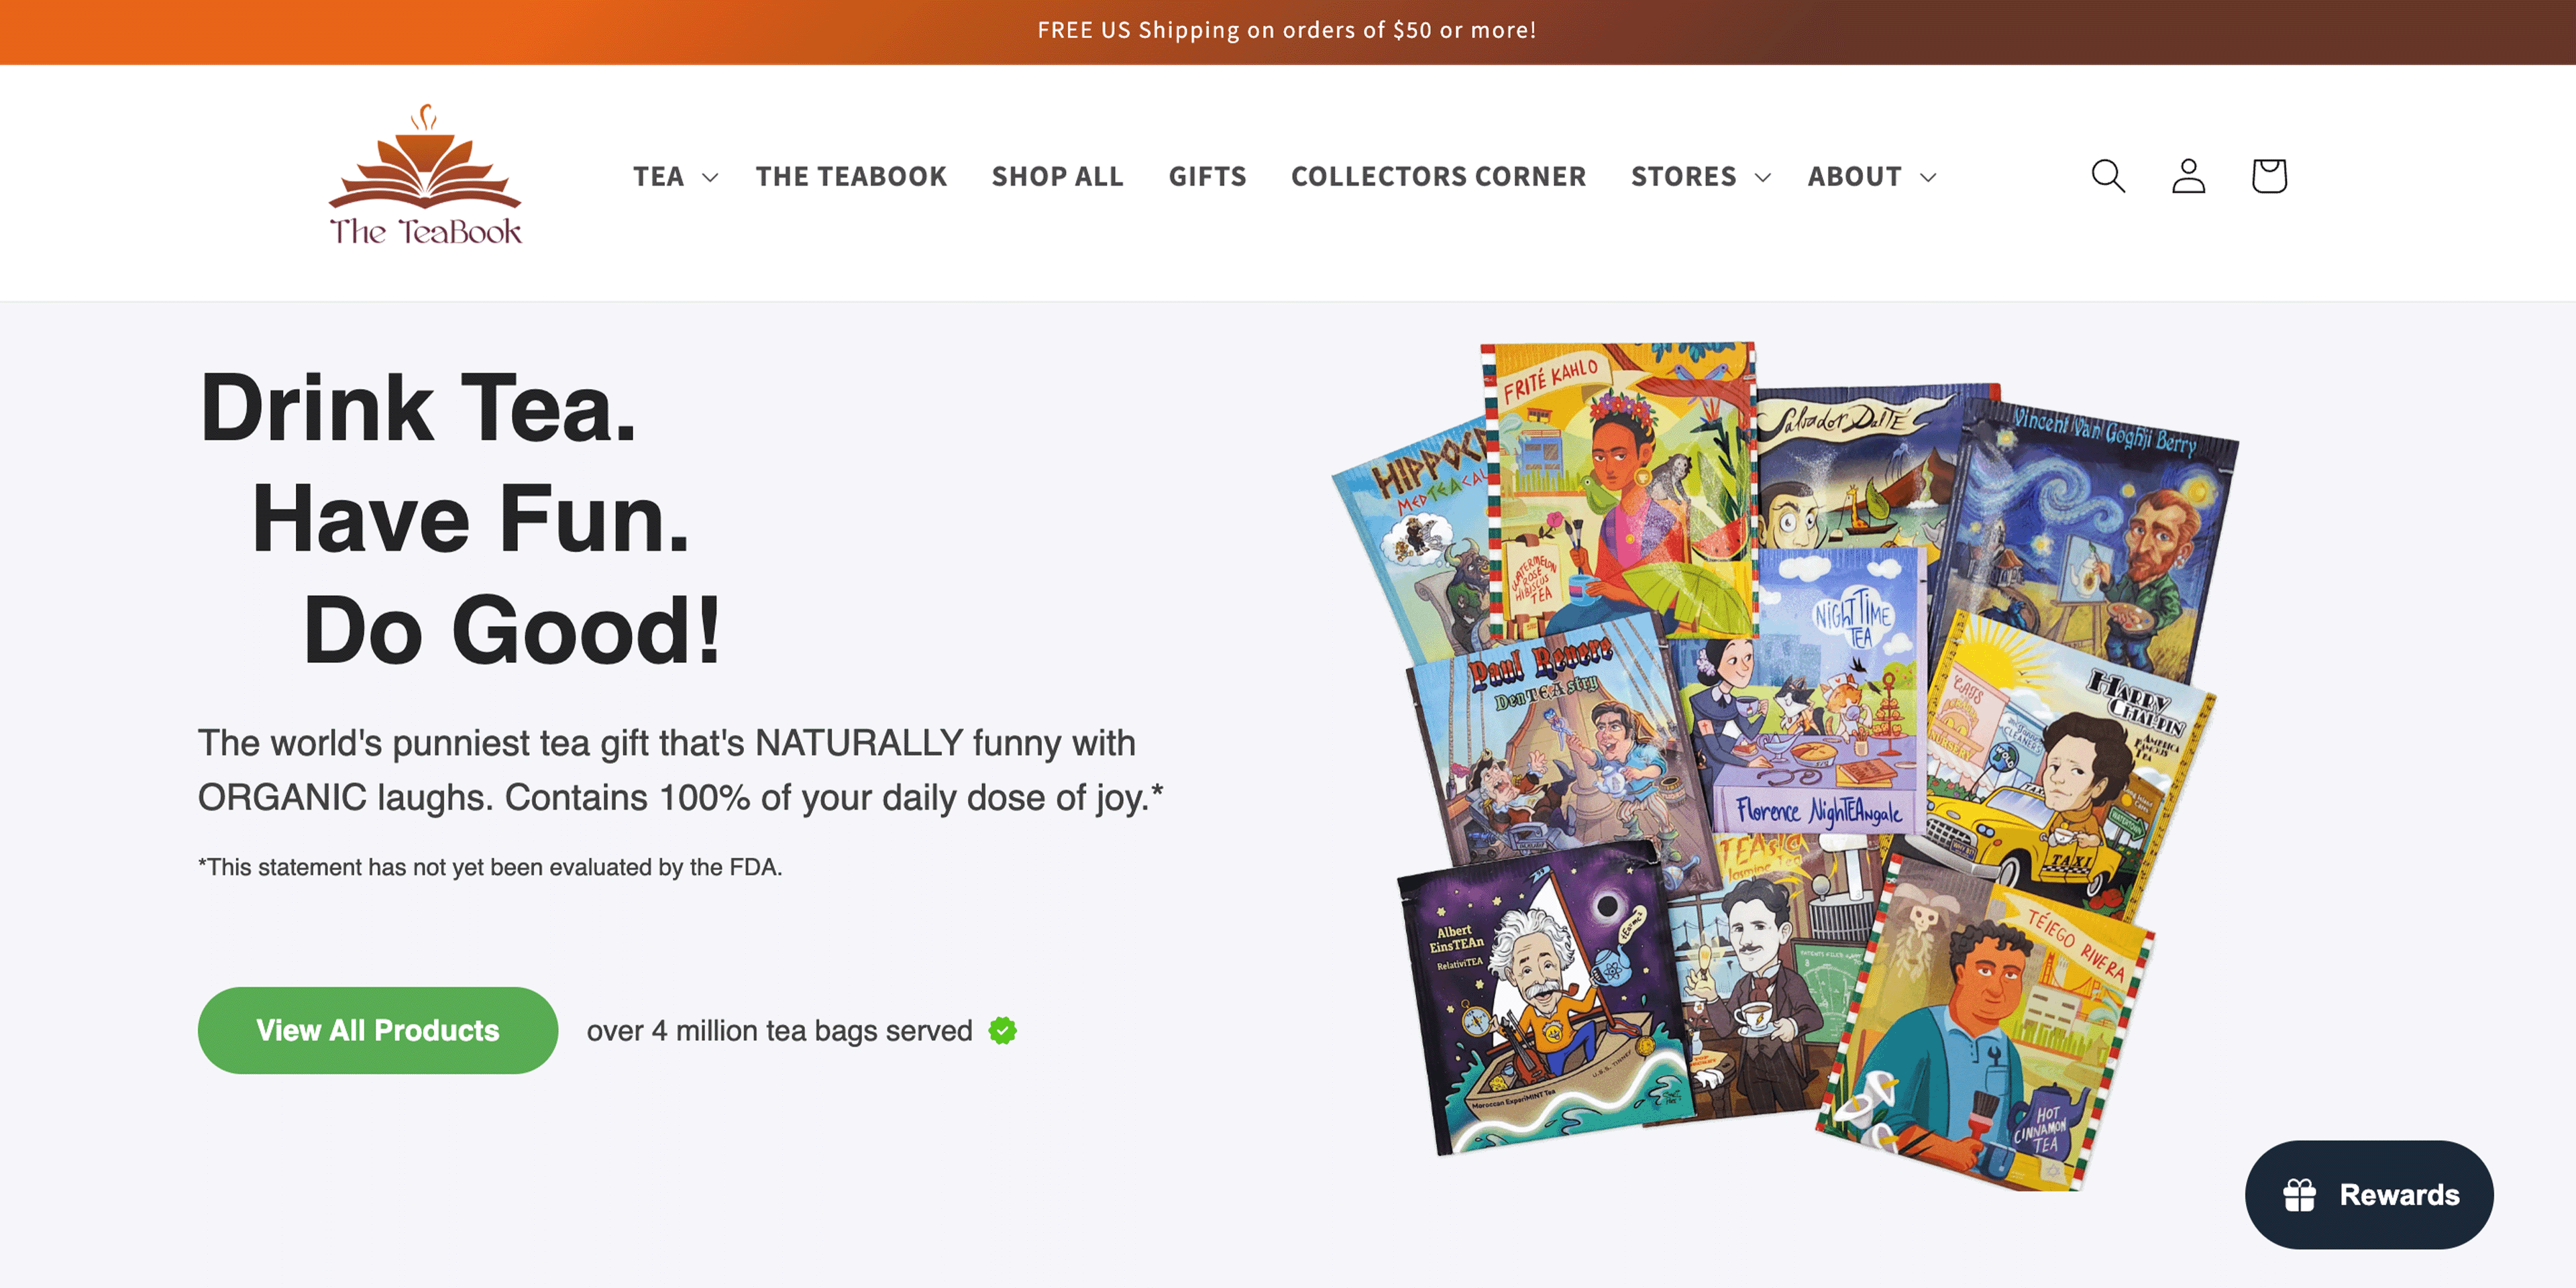Open the Rewards button
The height and width of the screenshot is (1288, 2576).
point(2368,1194)
